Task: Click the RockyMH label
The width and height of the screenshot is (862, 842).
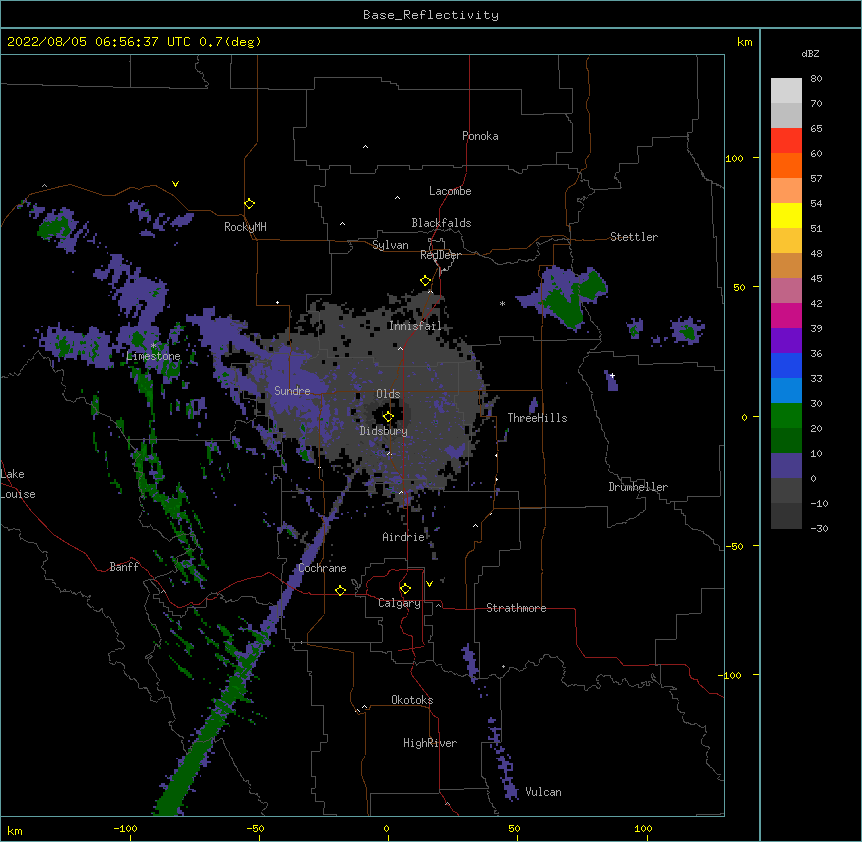Action: tap(245, 227)
